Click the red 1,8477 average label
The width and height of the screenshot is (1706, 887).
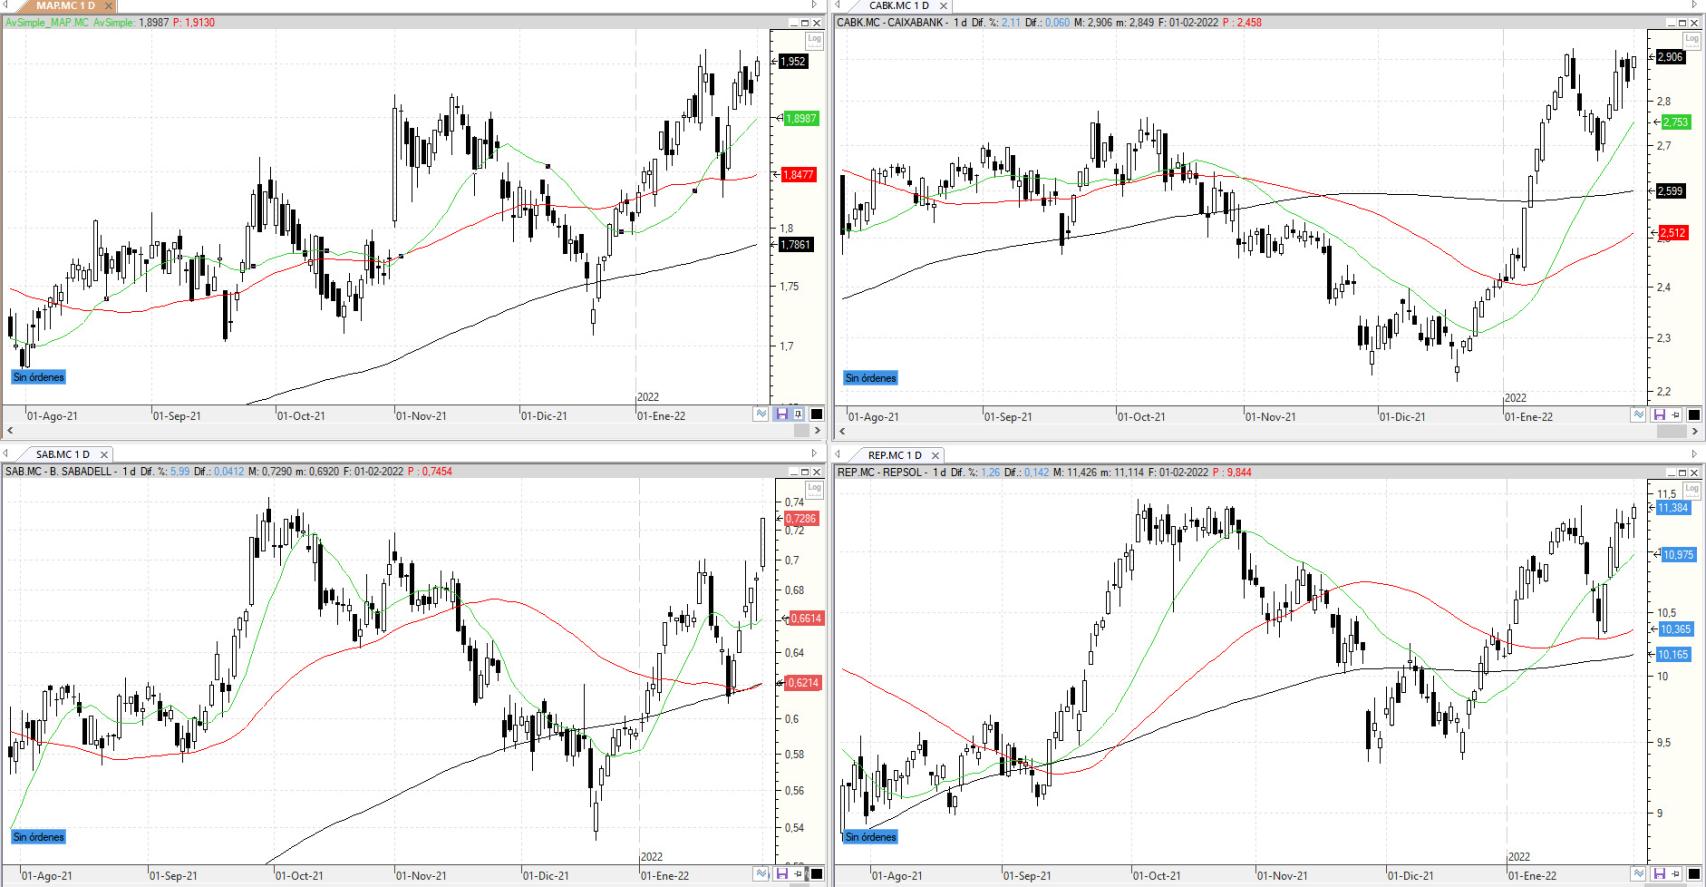(798, 174)
